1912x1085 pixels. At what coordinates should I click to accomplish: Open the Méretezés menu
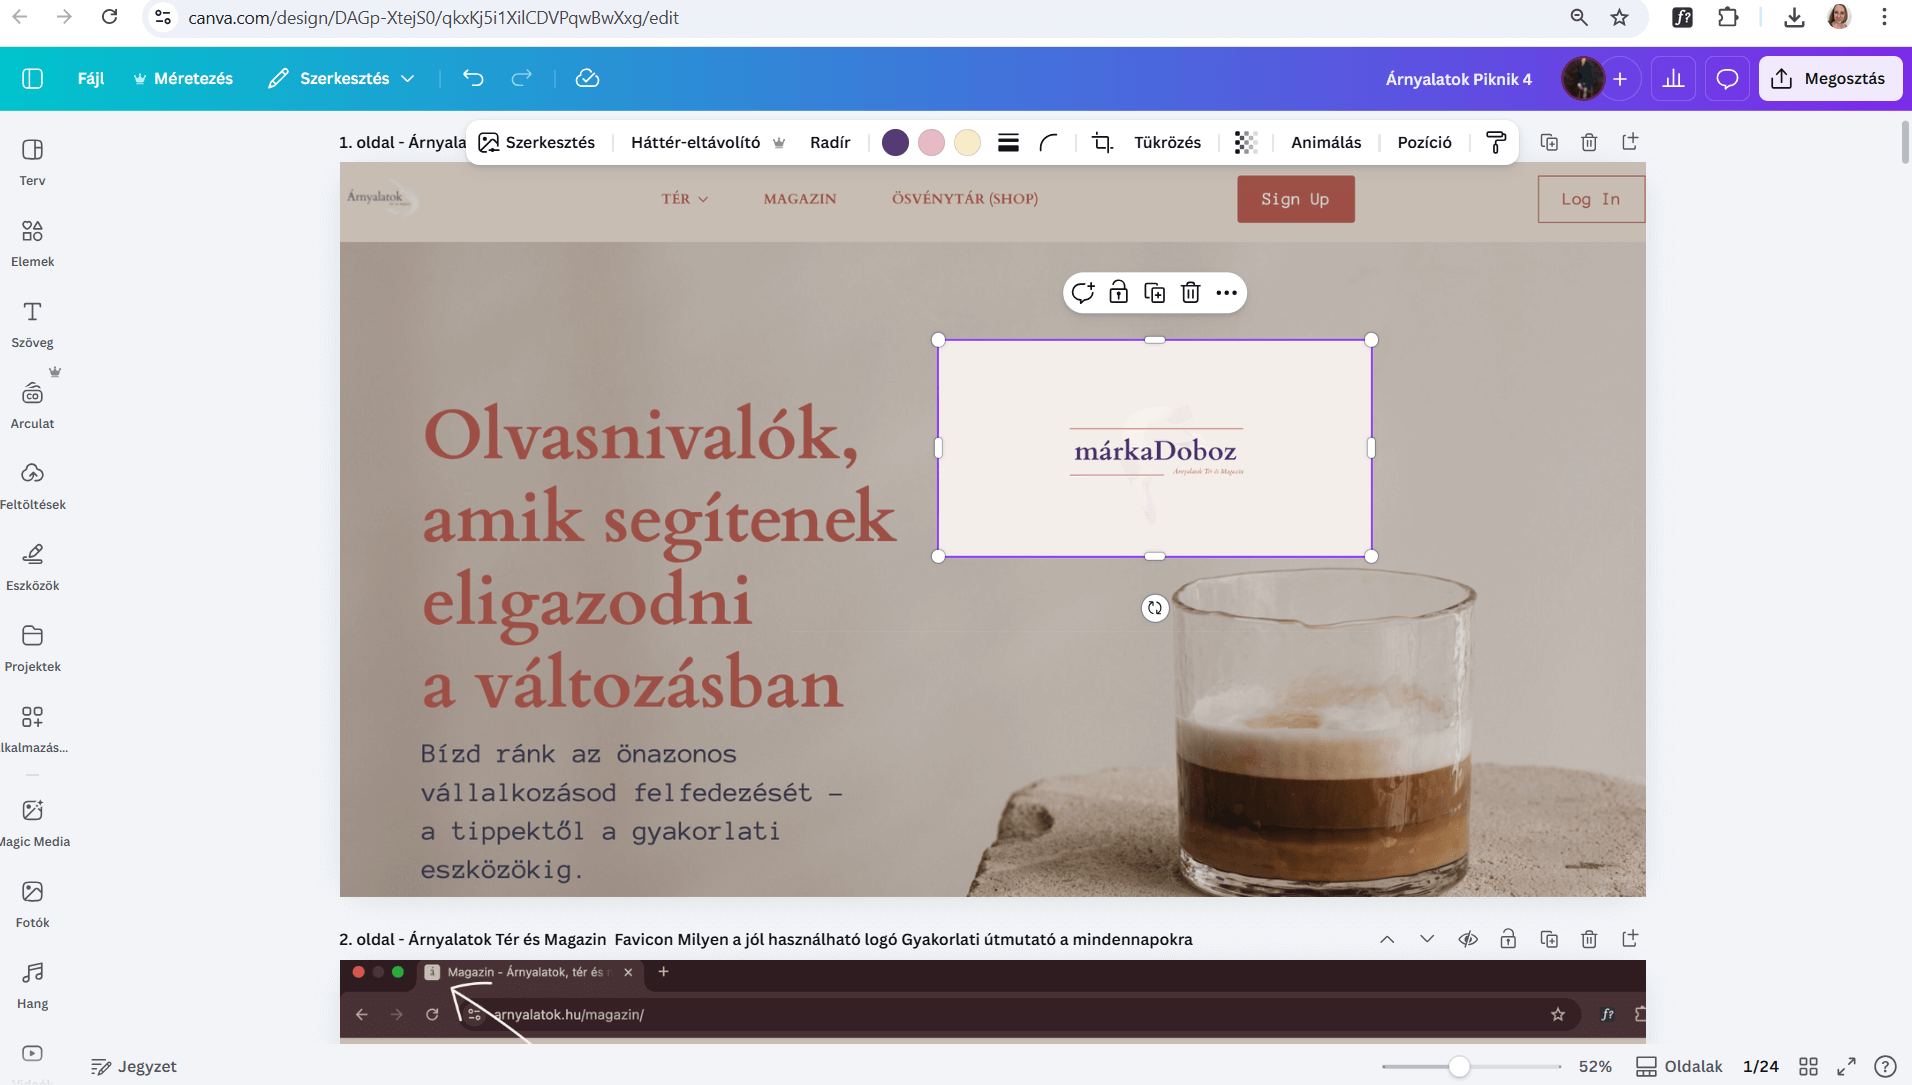[183, 78]
